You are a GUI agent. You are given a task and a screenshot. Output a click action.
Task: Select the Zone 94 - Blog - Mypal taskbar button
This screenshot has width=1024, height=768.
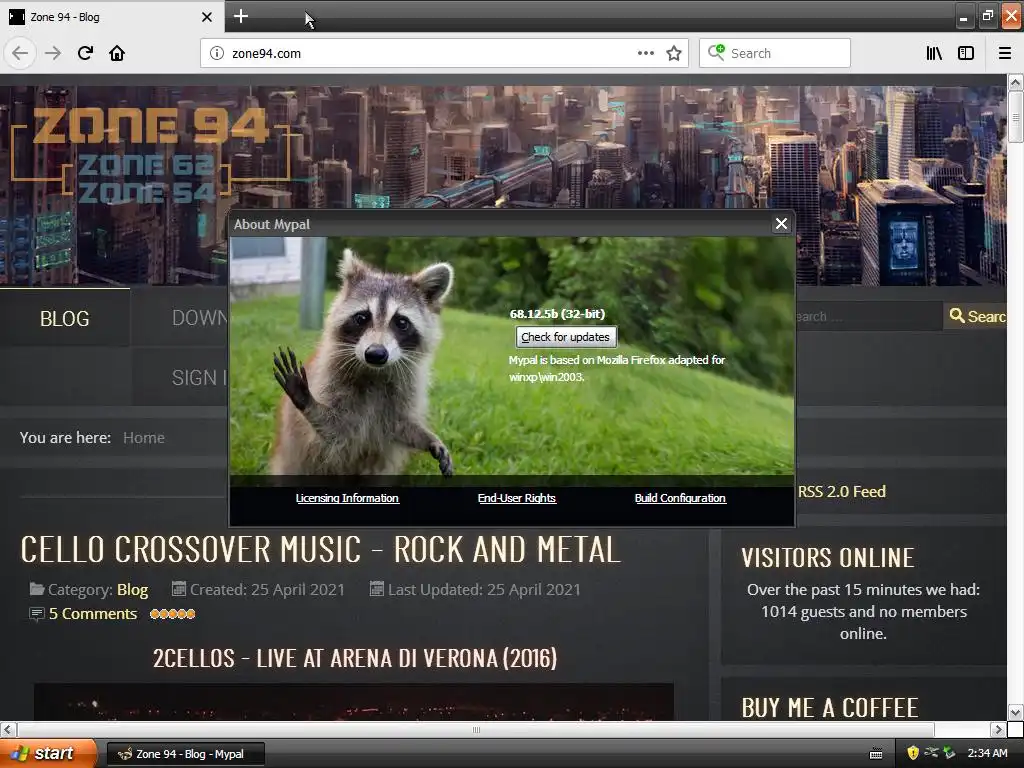click(x=185, y=754)
